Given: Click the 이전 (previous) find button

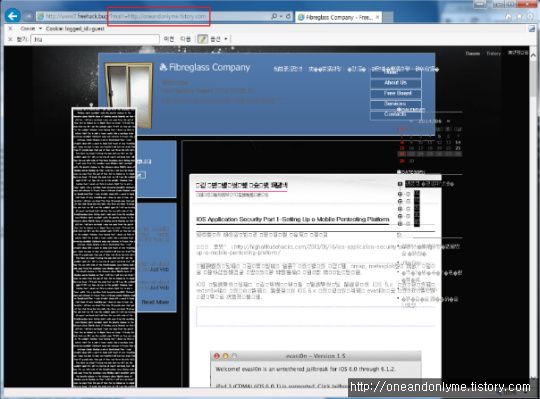Looking at the screenshot, I should [x=169, y=39].
